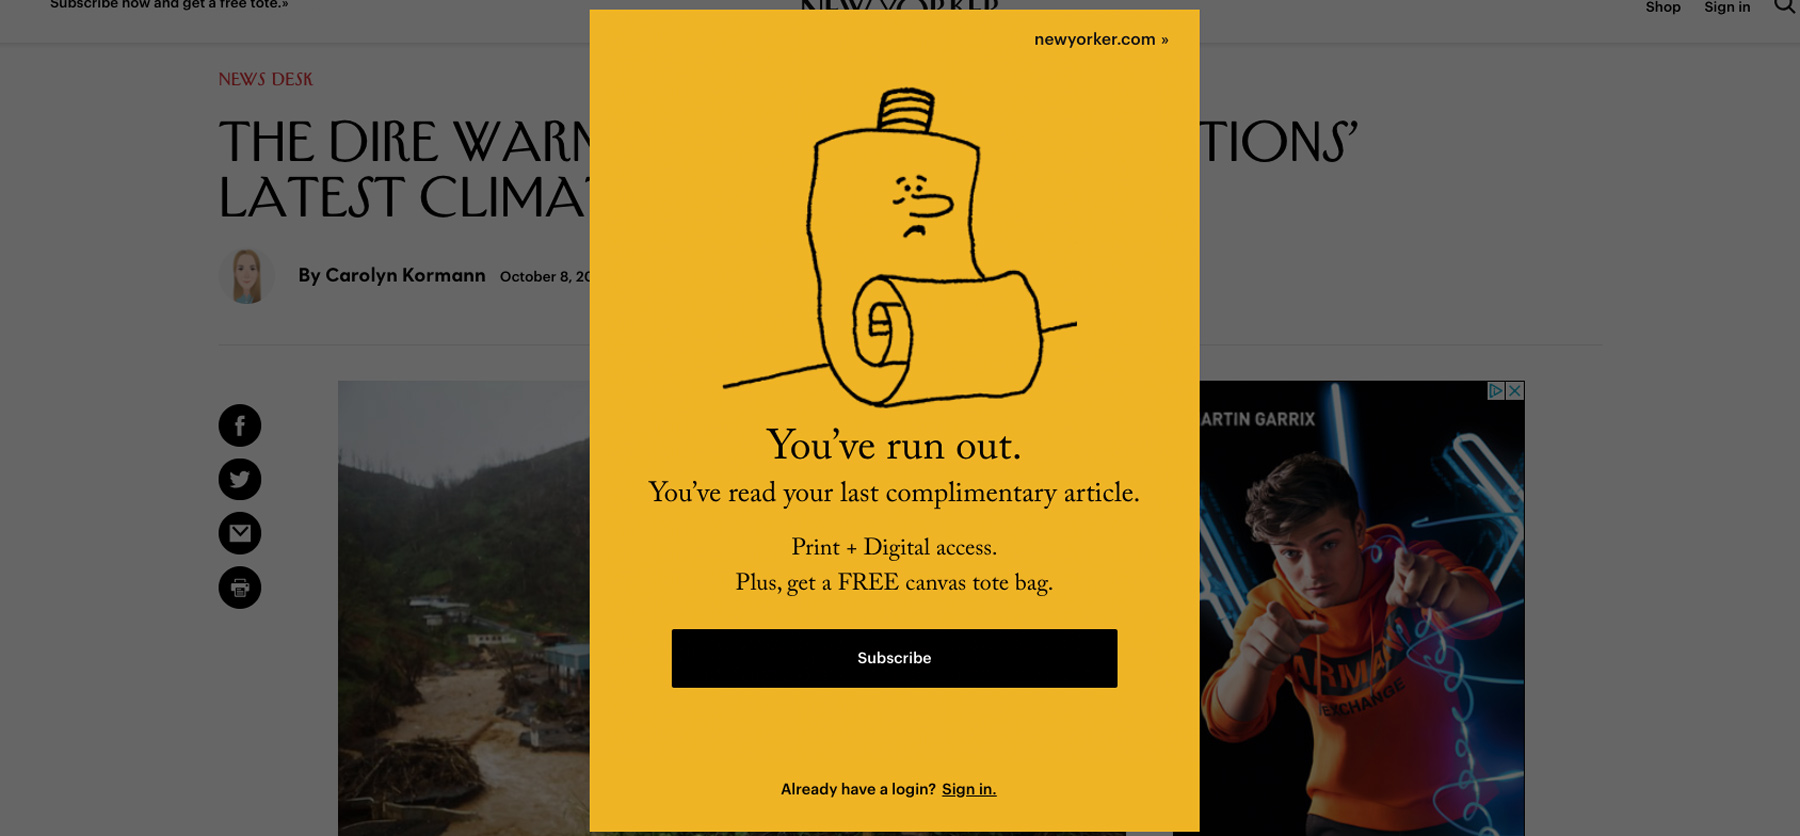The height and width of the screenshot is (836, 1800).
Task: Share article on Facebook
Action: pyautogui.click(x=240, y=426)
